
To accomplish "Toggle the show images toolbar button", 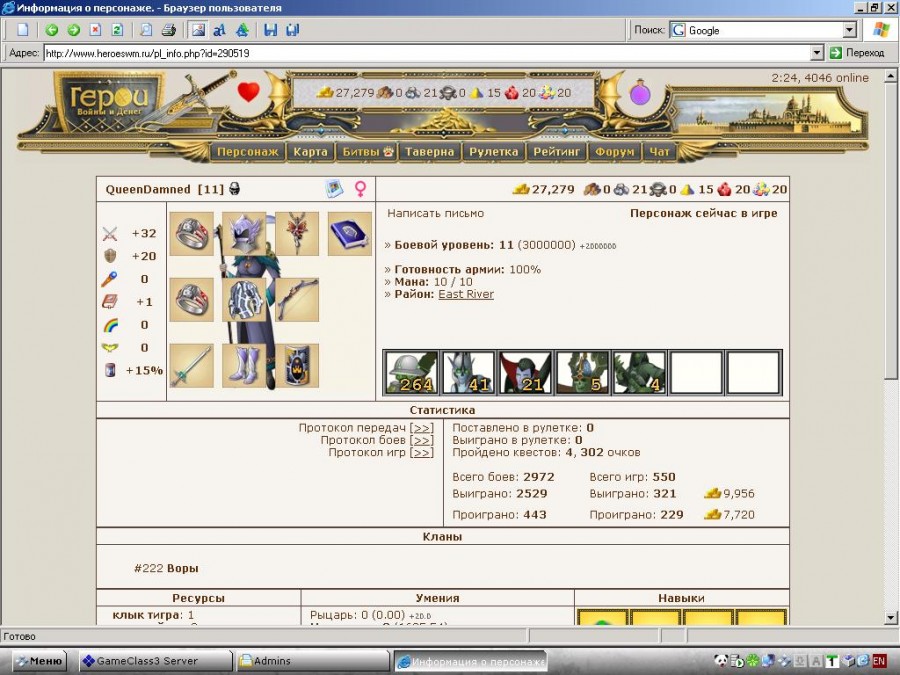I will pos(198,30).
